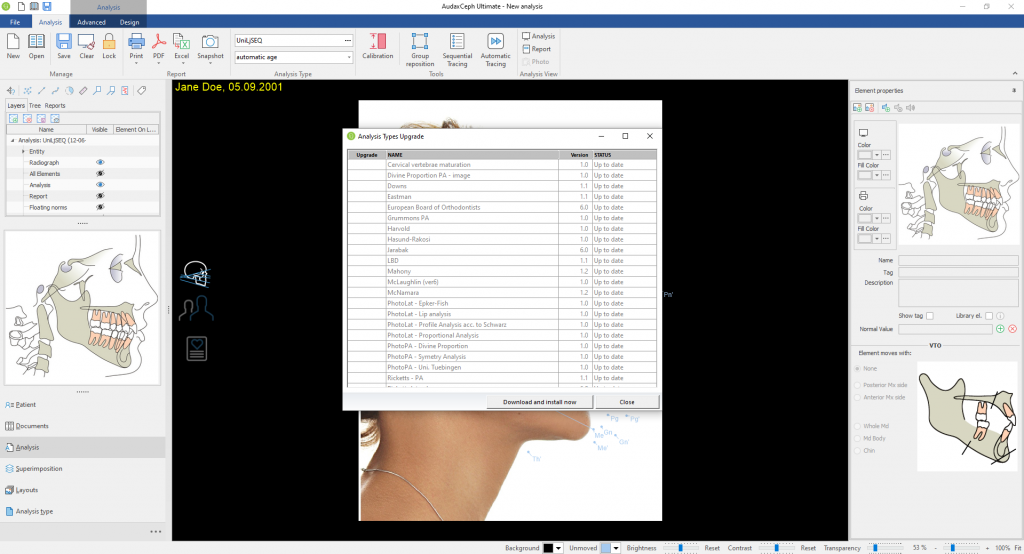Toggle Radiograph layer visibility eye
This screenshot has width=1024, height=554.
pyautogui.click(x=100, y=162)
